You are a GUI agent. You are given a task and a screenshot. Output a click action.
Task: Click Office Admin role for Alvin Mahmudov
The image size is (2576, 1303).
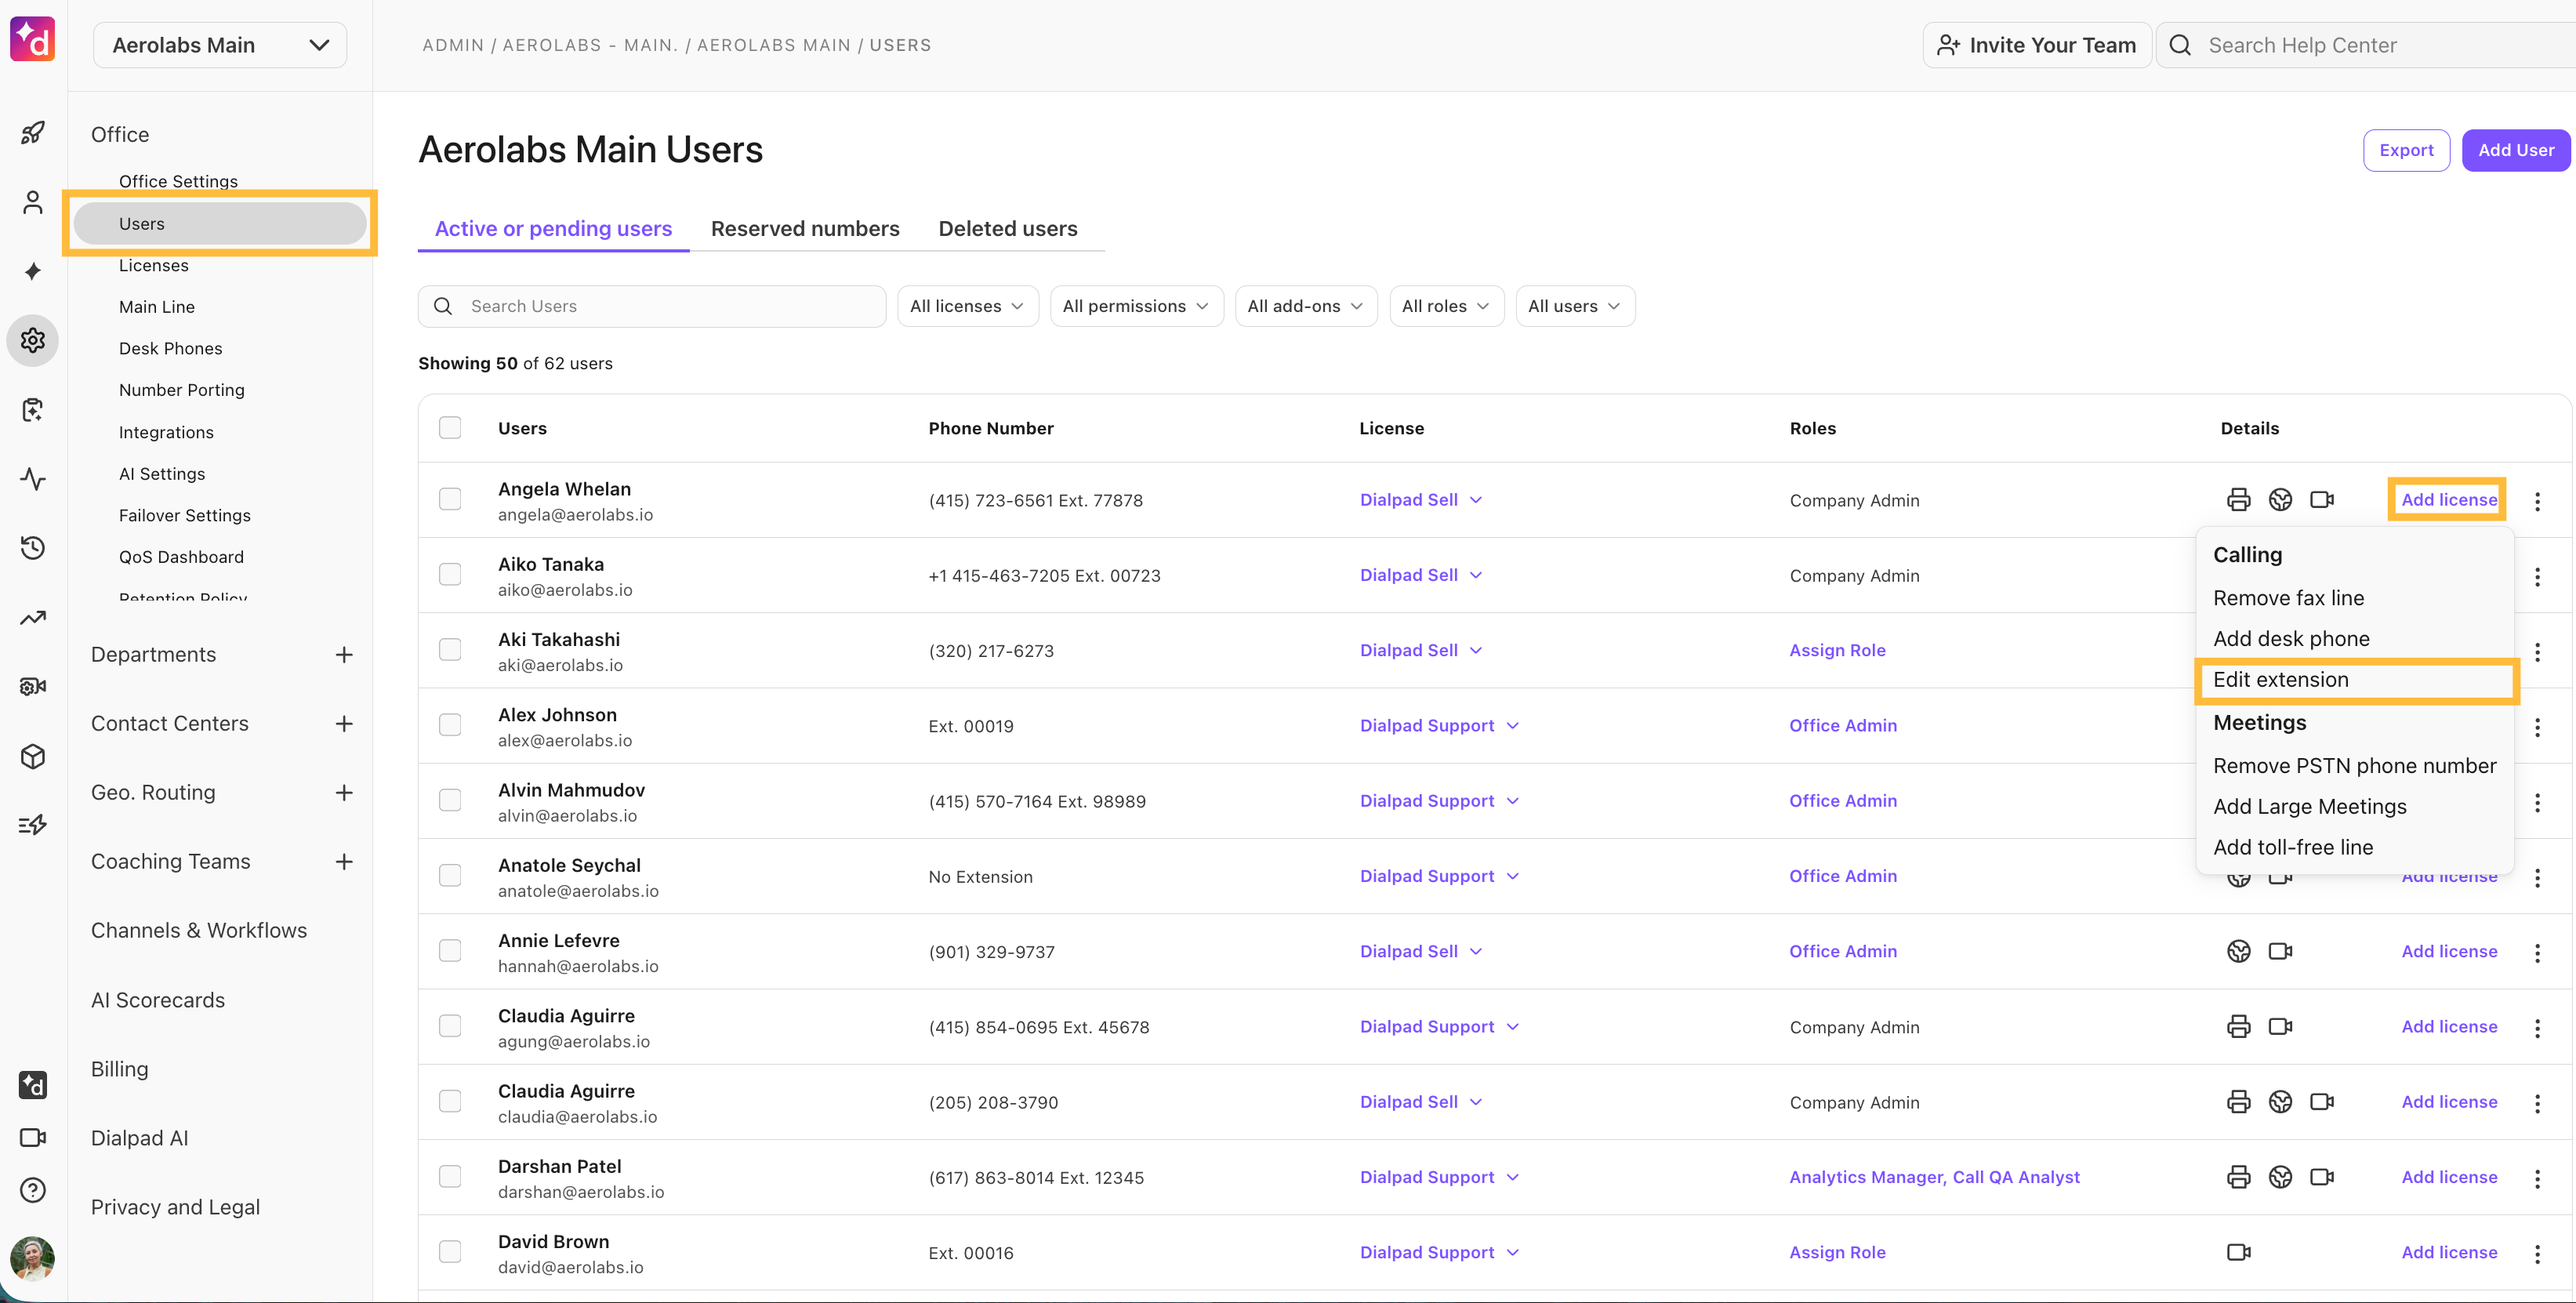(1843, 801)
